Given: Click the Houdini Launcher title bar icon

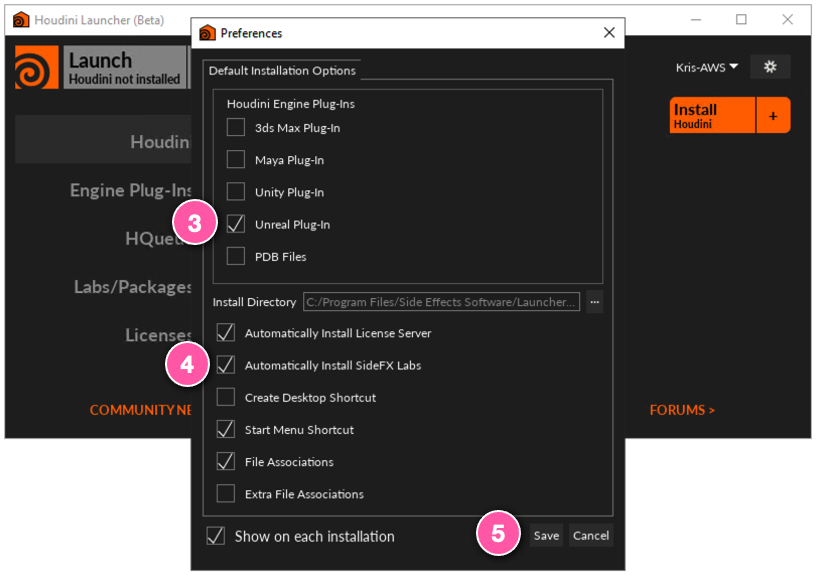Looking at the screenshot, I should [x=21, y=20].
